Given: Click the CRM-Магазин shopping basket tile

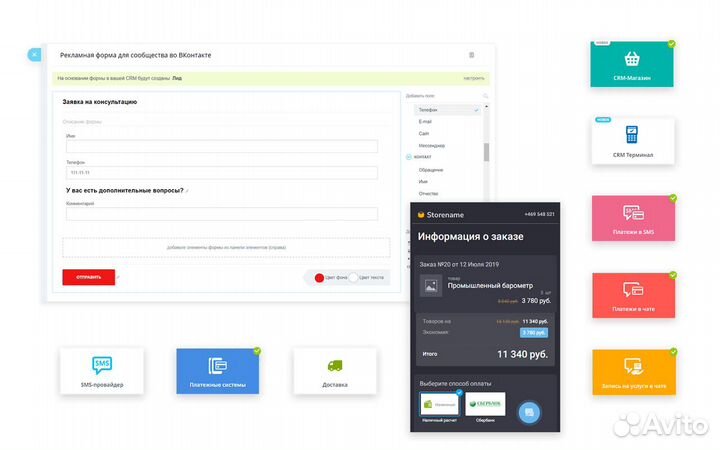Looking at the screenshot, I should tap(632, 65).
